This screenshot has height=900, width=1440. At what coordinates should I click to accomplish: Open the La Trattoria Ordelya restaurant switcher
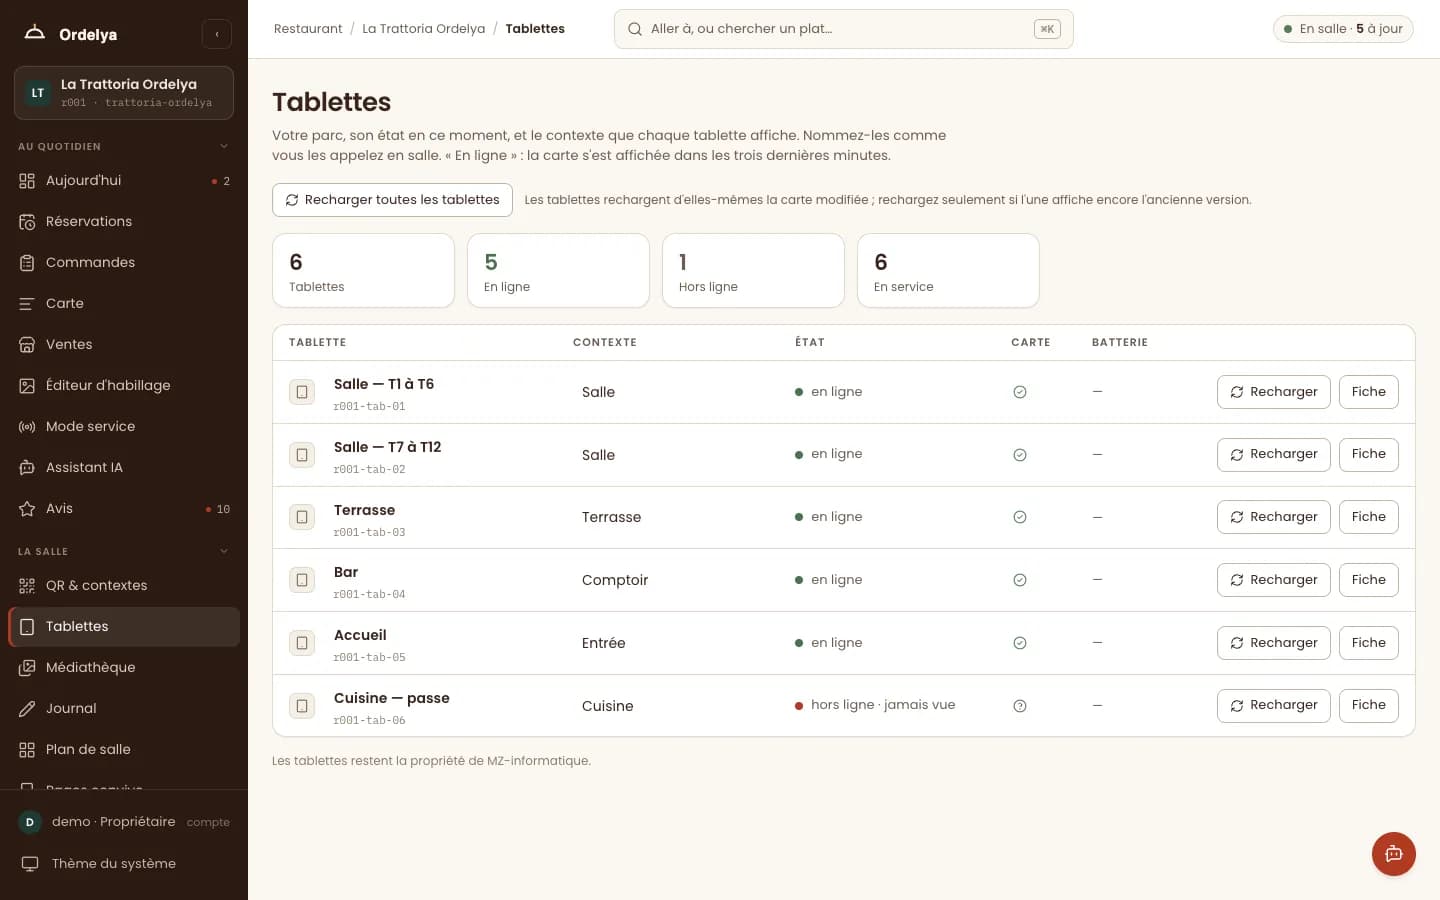[x=124, y=93]
